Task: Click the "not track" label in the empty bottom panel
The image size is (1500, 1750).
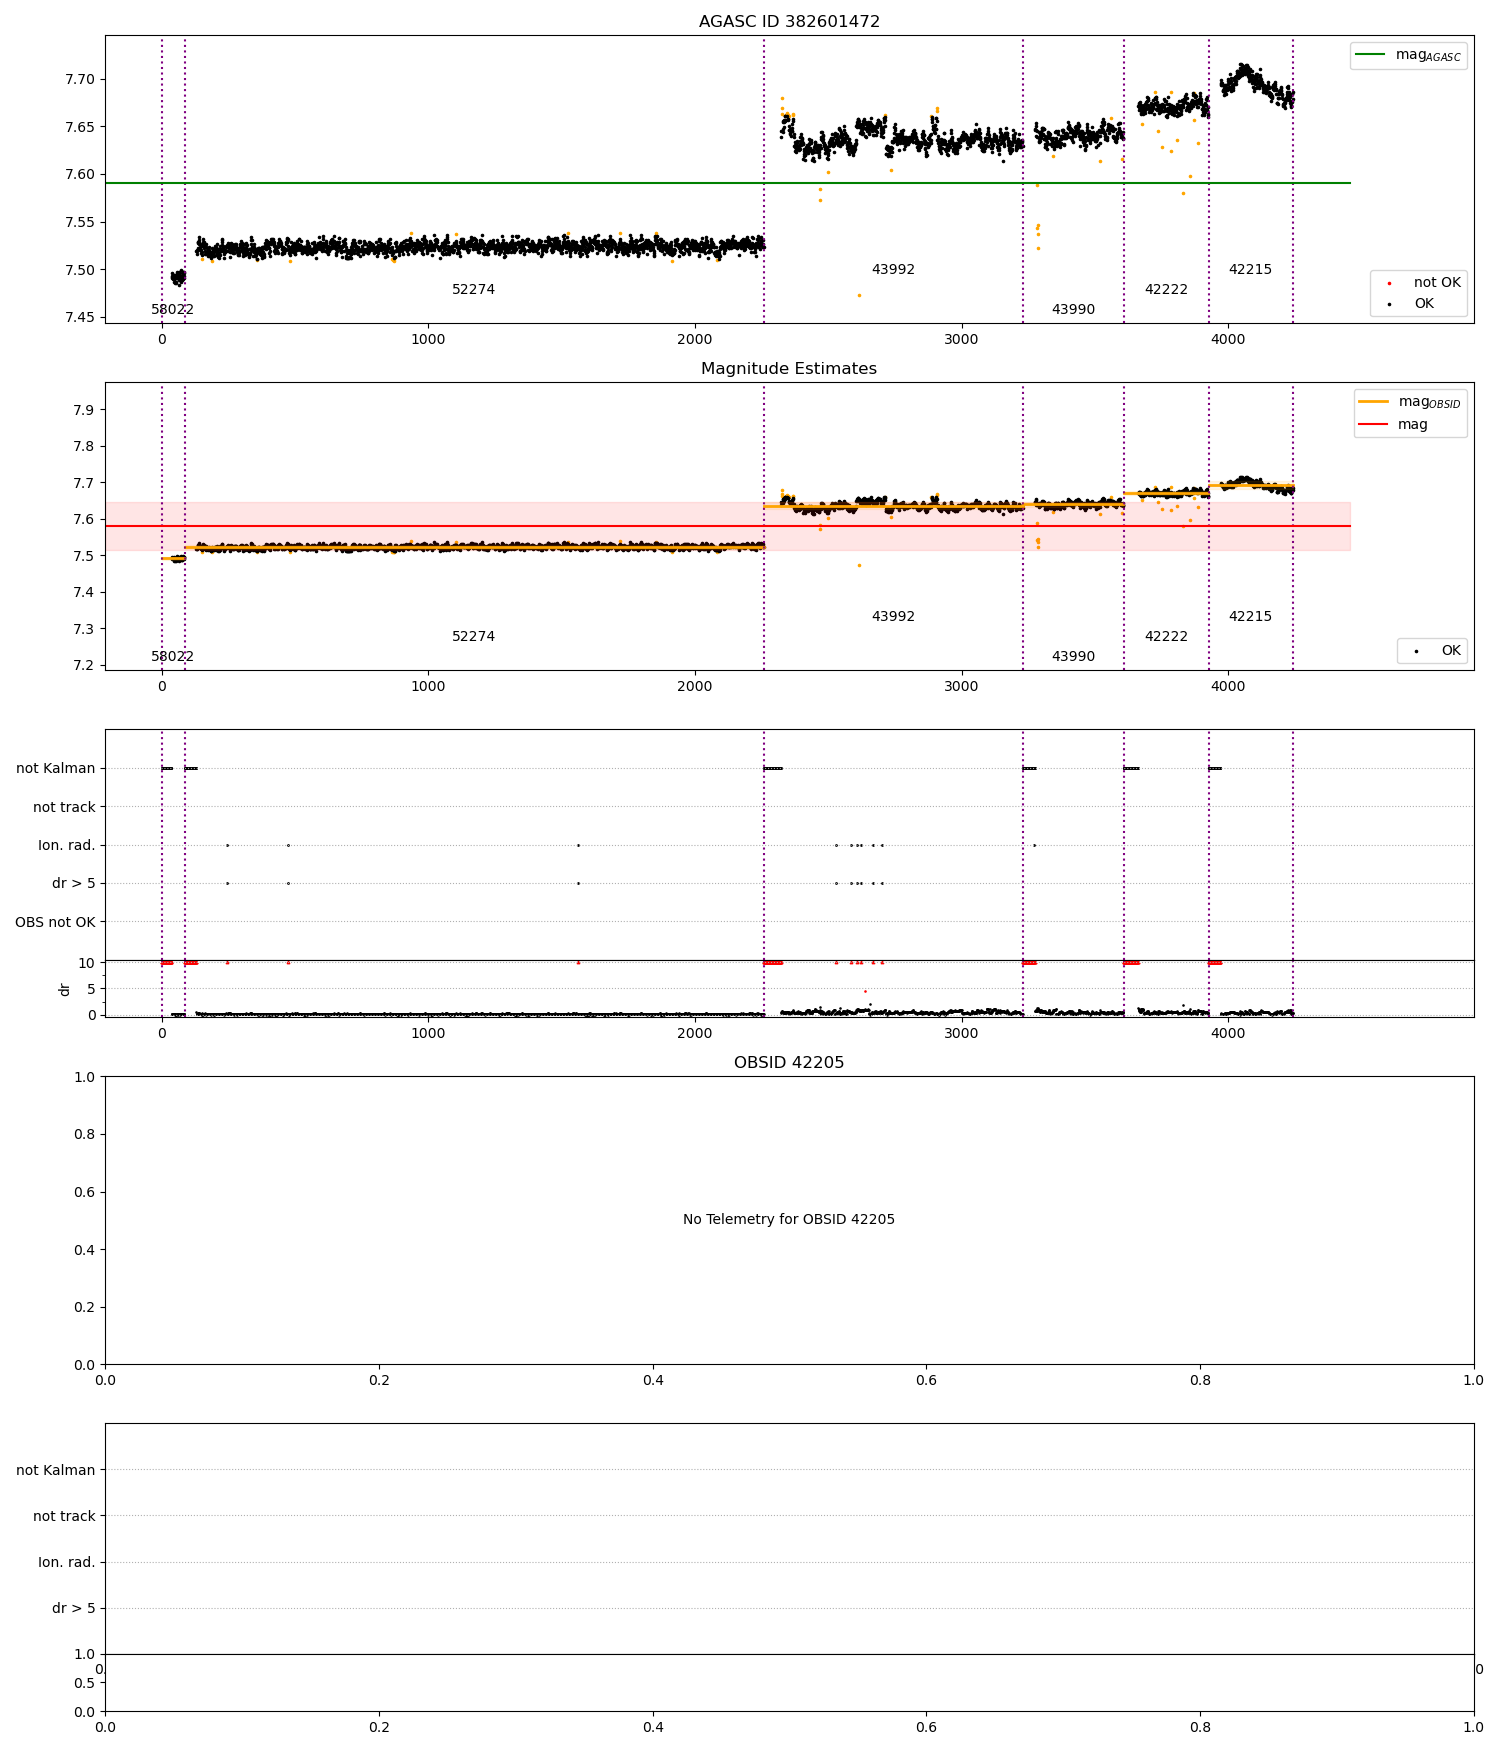Action: coord(64,1516)
